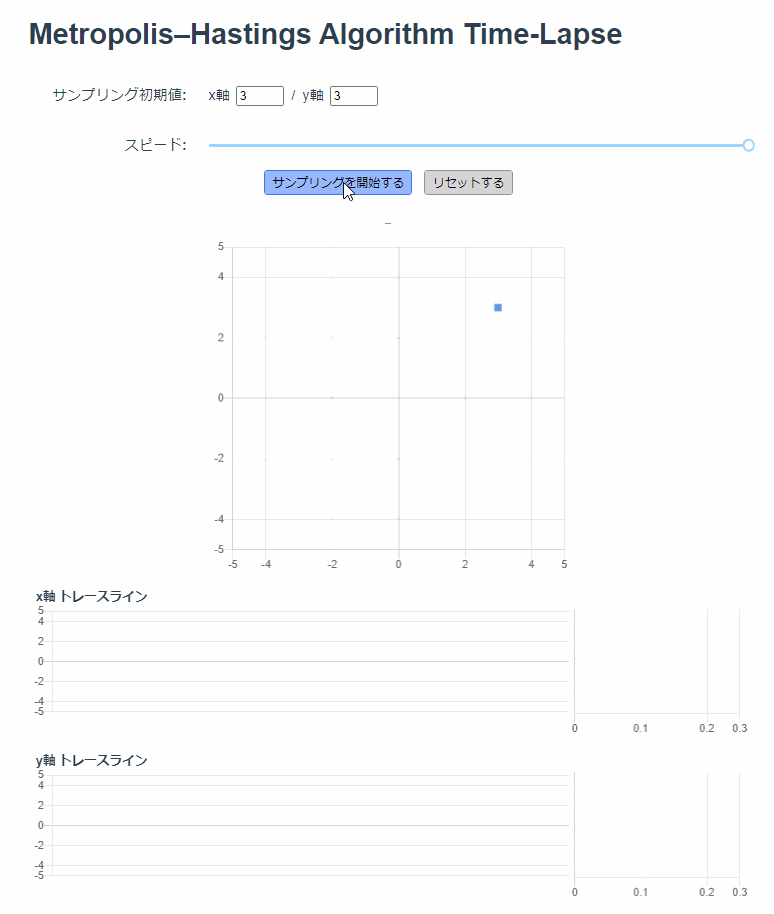Click inside the y軸 initial value field
The width and height of the screenshot is (774, 914).
click(352, 95)
